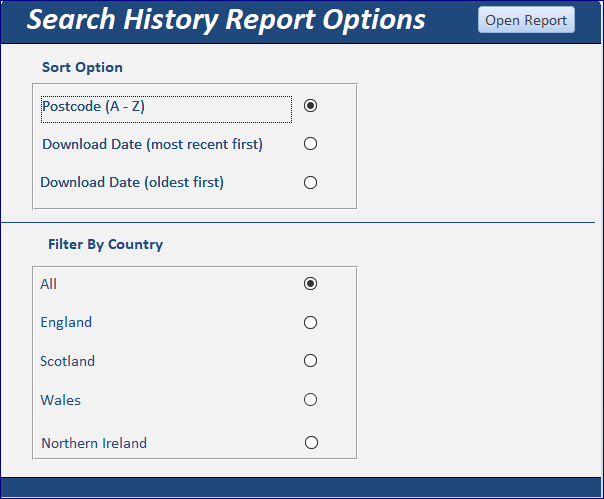The height and width of the screenshot is (499, 604).
Task: Click the Download Date (most recent first) label
Action: point(152,144)
